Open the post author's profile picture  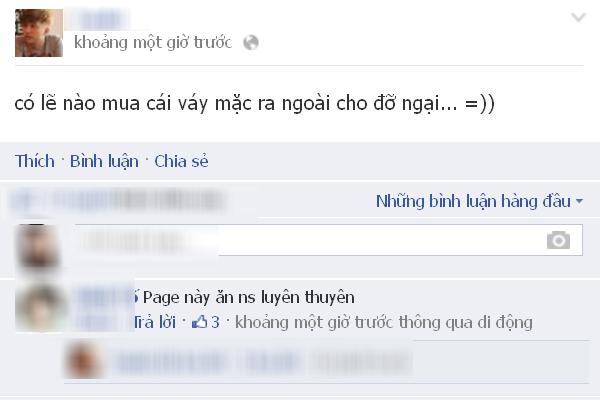[x=39, y=33]
